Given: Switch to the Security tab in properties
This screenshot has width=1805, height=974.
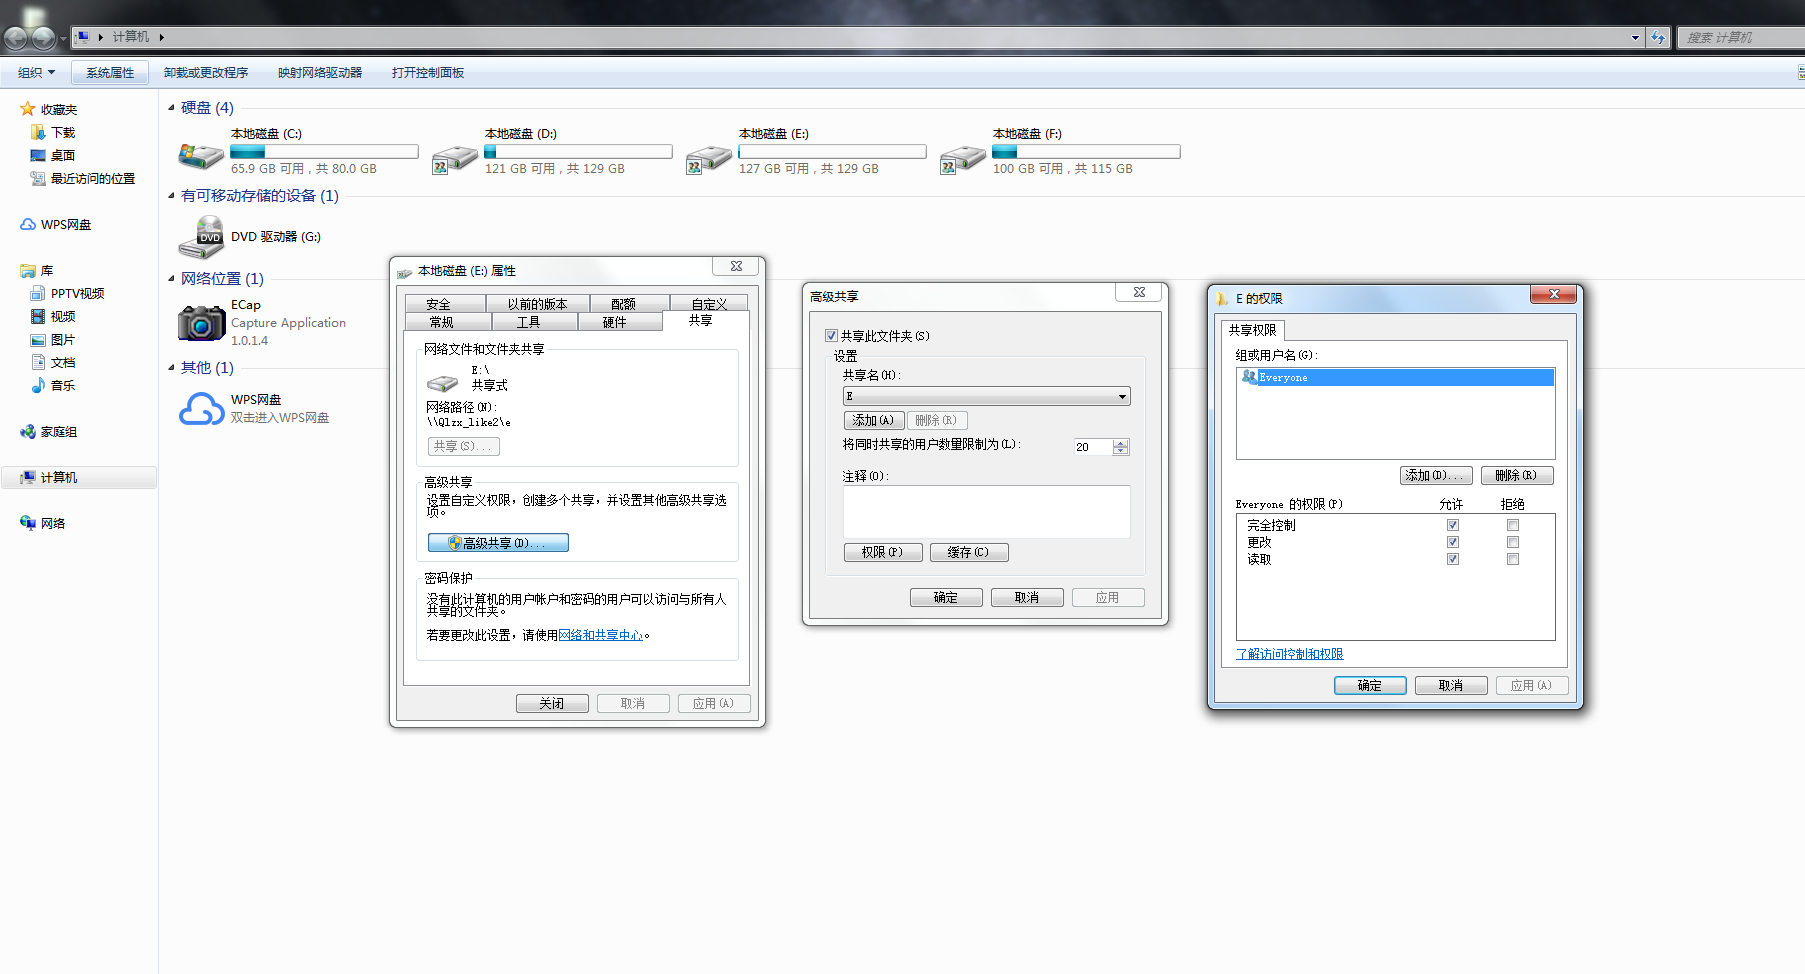Looking at the screenshot, I should [x=438, y=304].
